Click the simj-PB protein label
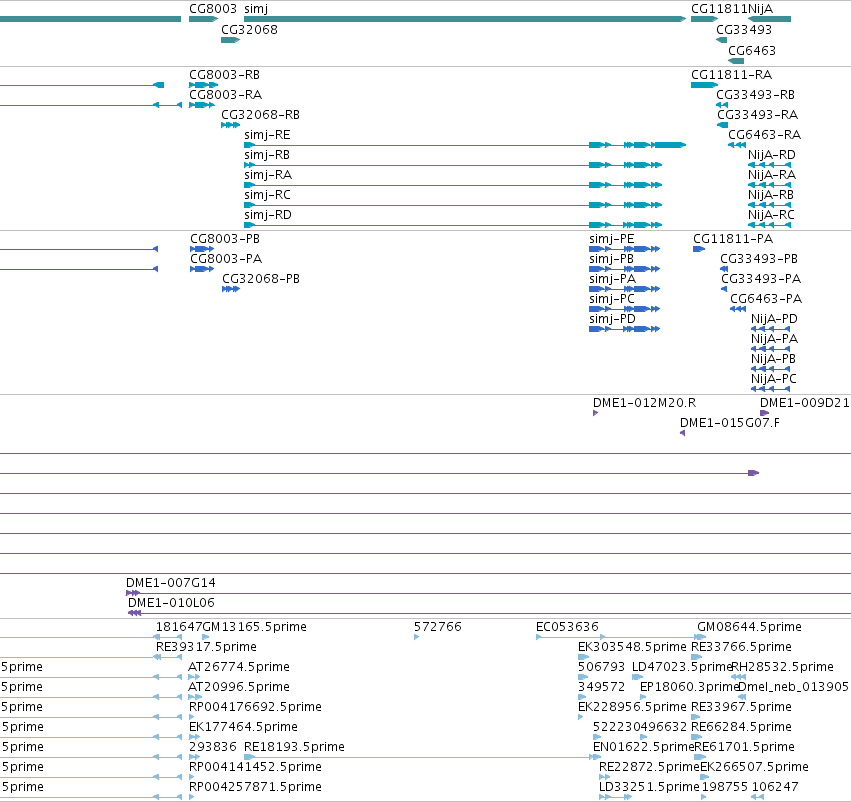851x802 pixels. [x=612, y=259]
